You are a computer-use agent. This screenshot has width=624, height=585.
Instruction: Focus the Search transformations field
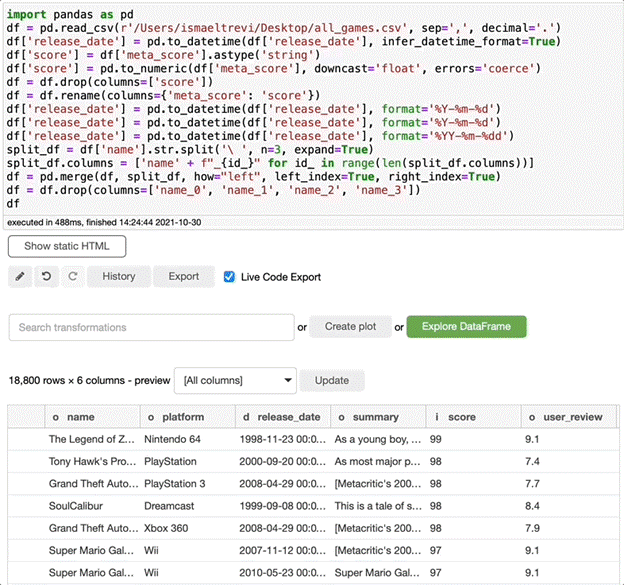(150, 327)
